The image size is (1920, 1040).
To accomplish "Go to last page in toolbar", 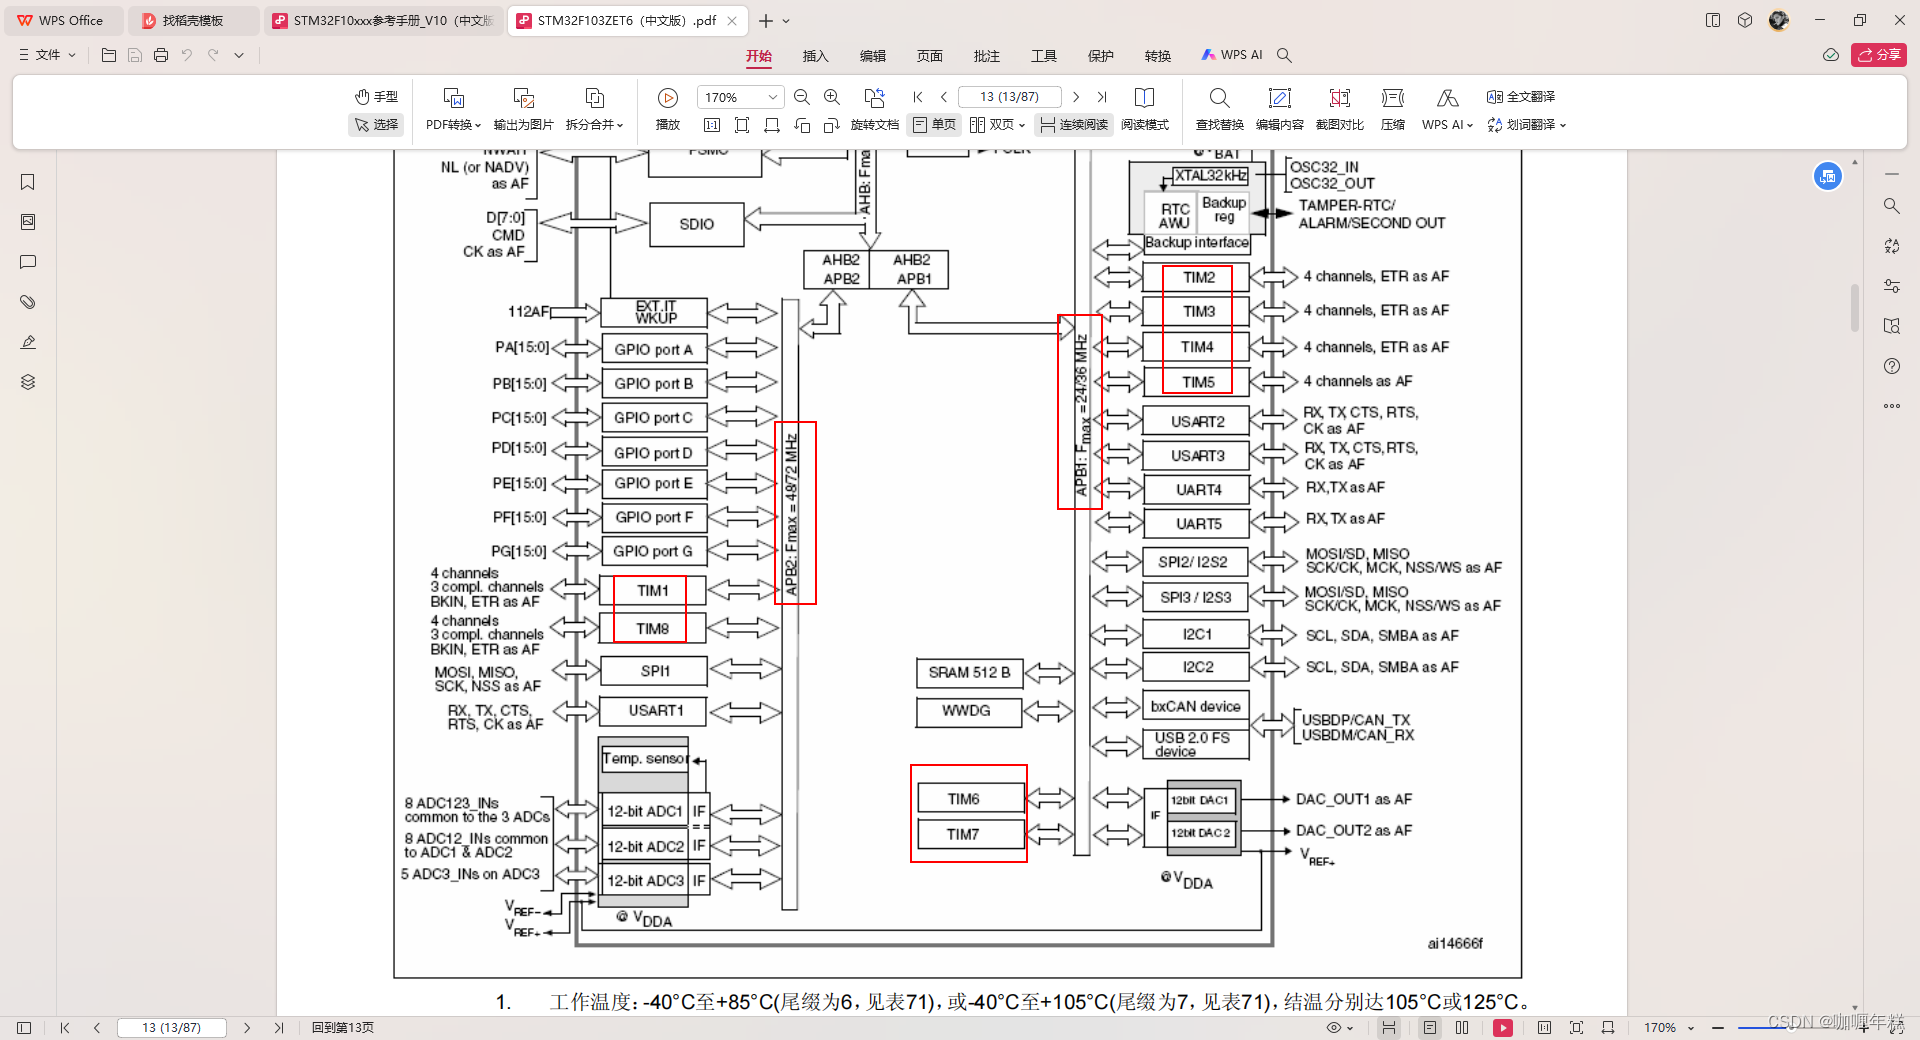I will click(1102, 97).
